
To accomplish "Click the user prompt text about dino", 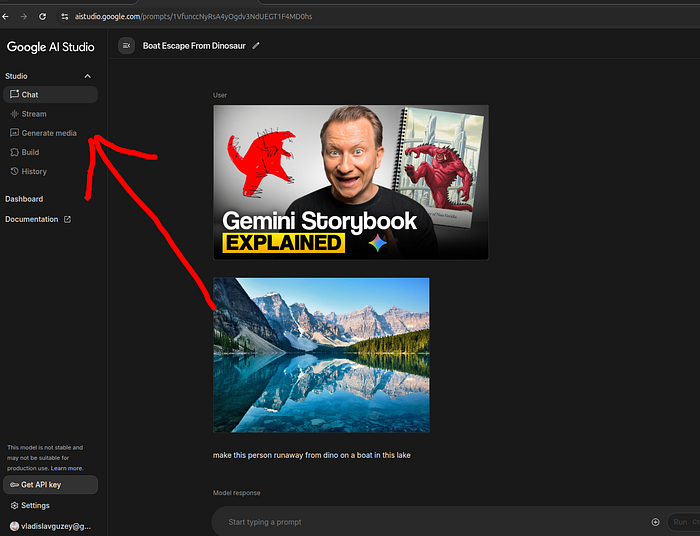I will pyautogui.click(x=312, y=455).
